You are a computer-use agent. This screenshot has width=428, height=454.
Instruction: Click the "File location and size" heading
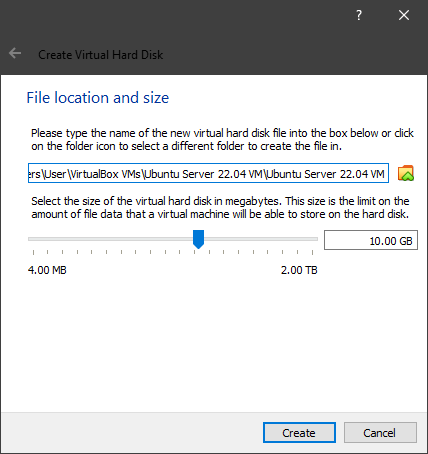coord(98,98)
